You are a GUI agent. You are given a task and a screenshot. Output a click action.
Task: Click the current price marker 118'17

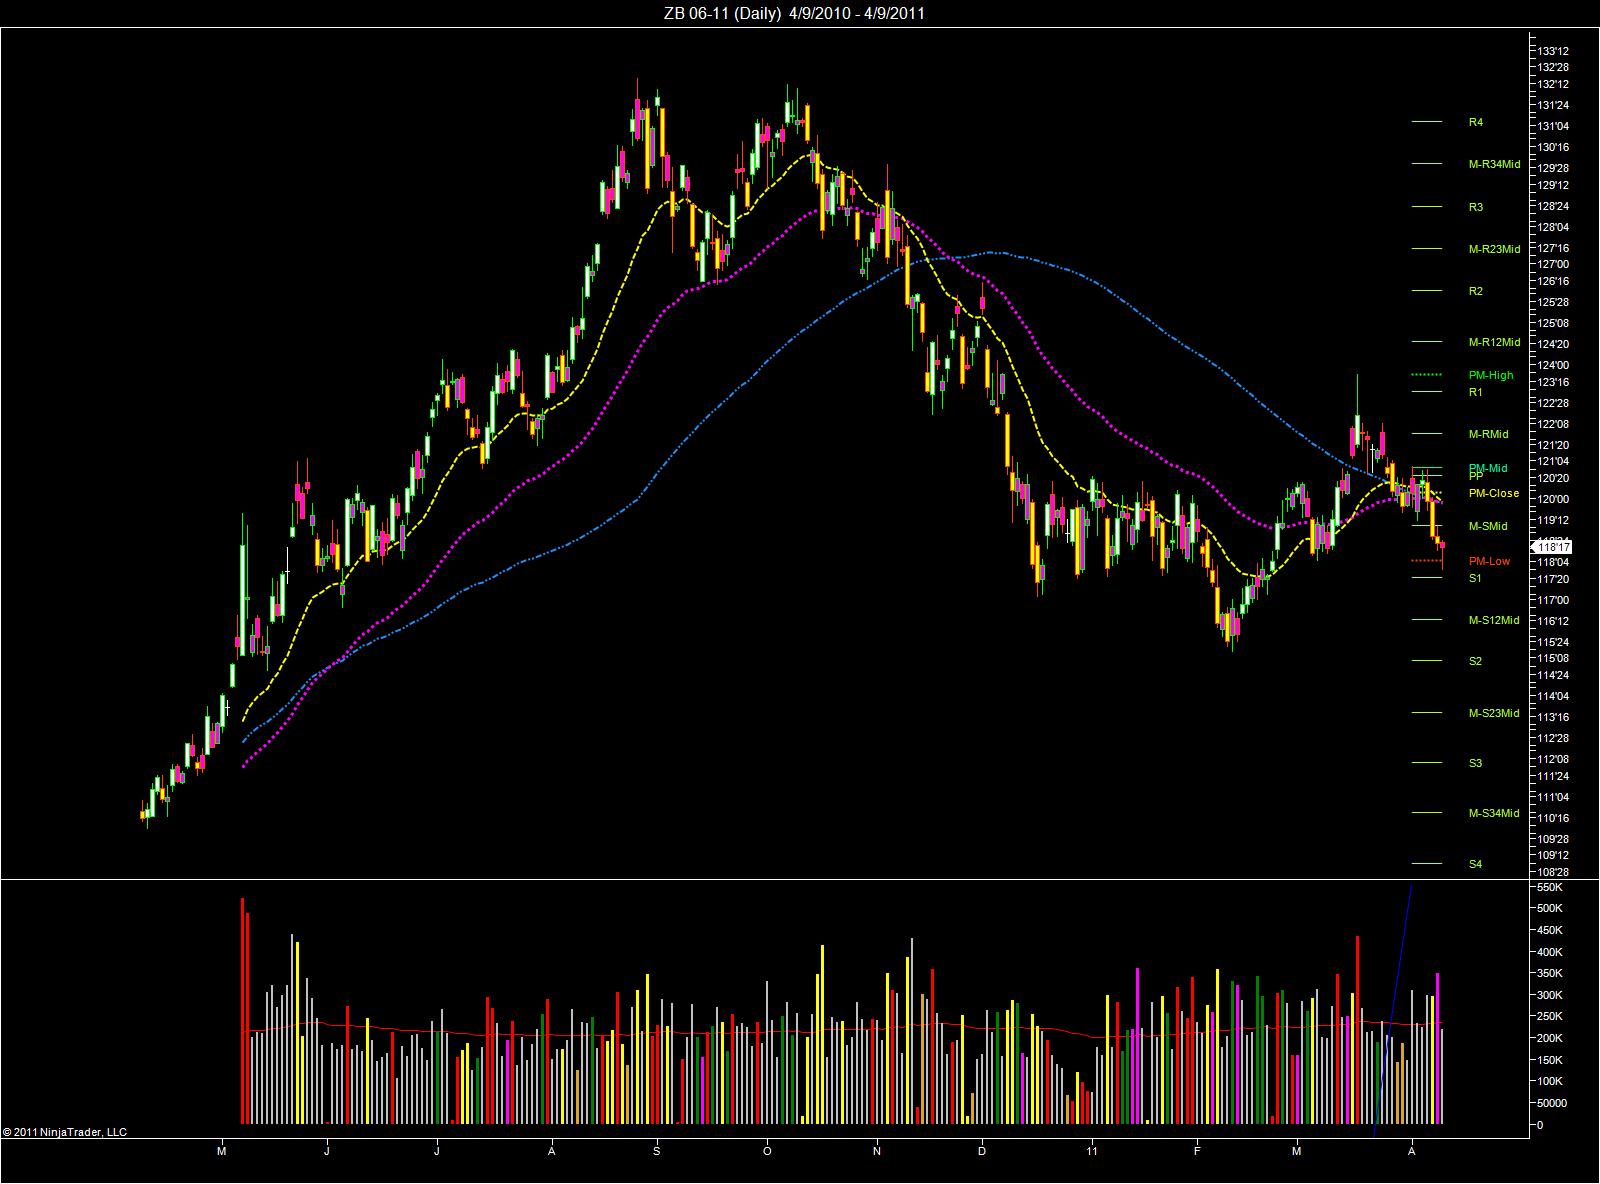(x=1552, y=547)
